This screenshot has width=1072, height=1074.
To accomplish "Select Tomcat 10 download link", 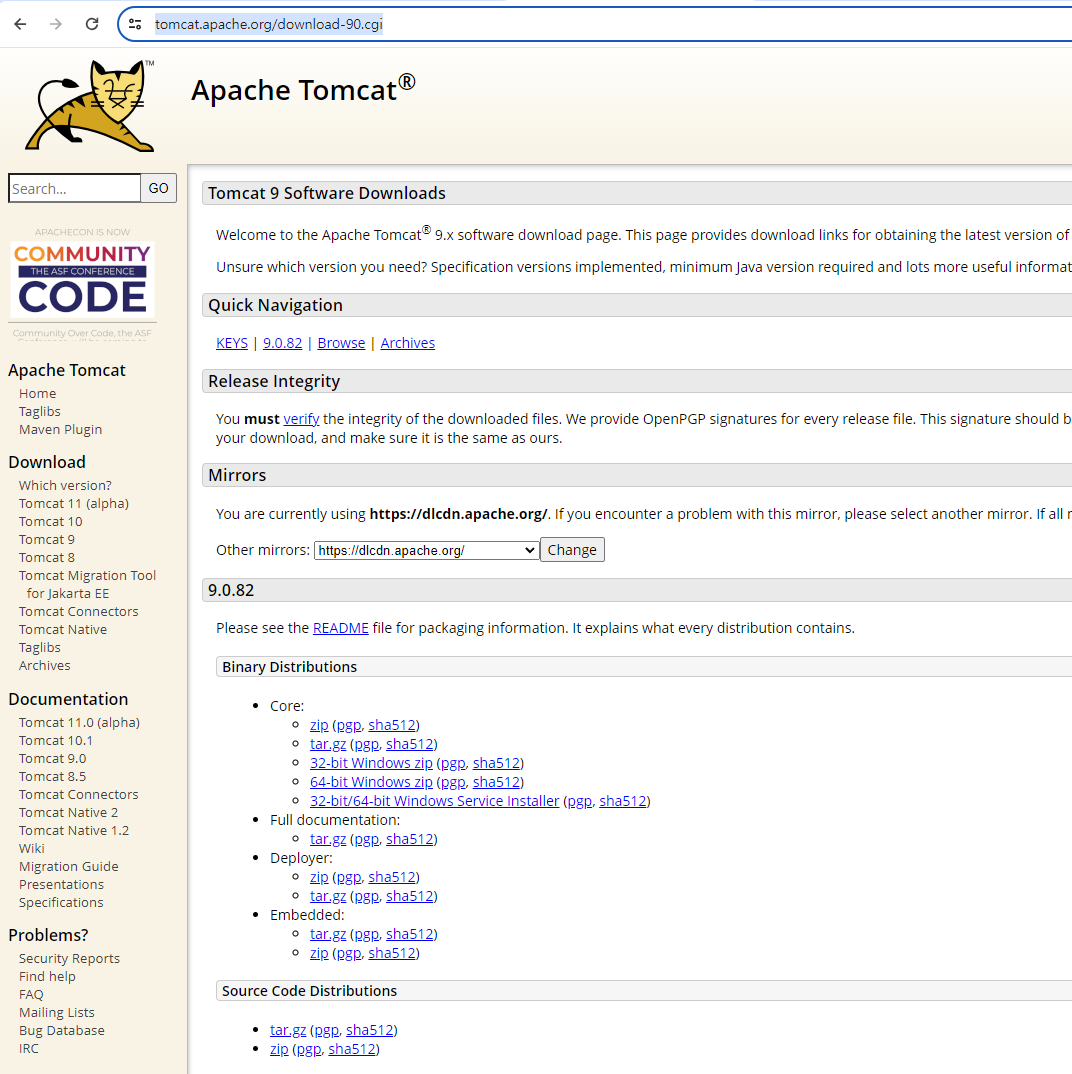I will [x=51, y=521].
